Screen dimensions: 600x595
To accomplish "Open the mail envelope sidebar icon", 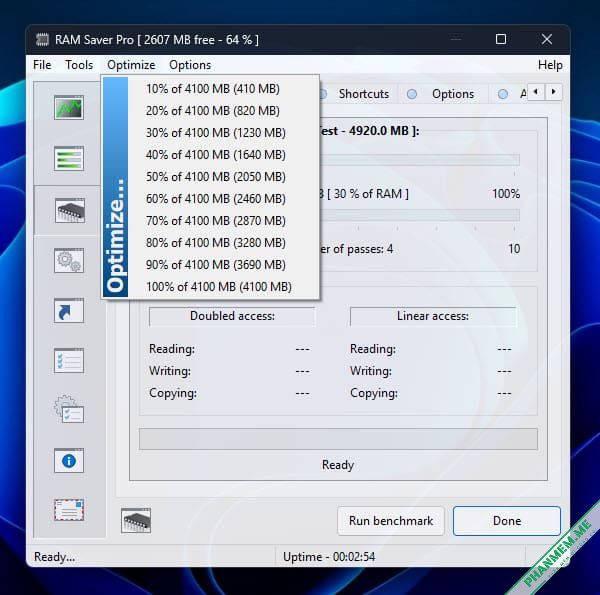I will click(69, 510).
